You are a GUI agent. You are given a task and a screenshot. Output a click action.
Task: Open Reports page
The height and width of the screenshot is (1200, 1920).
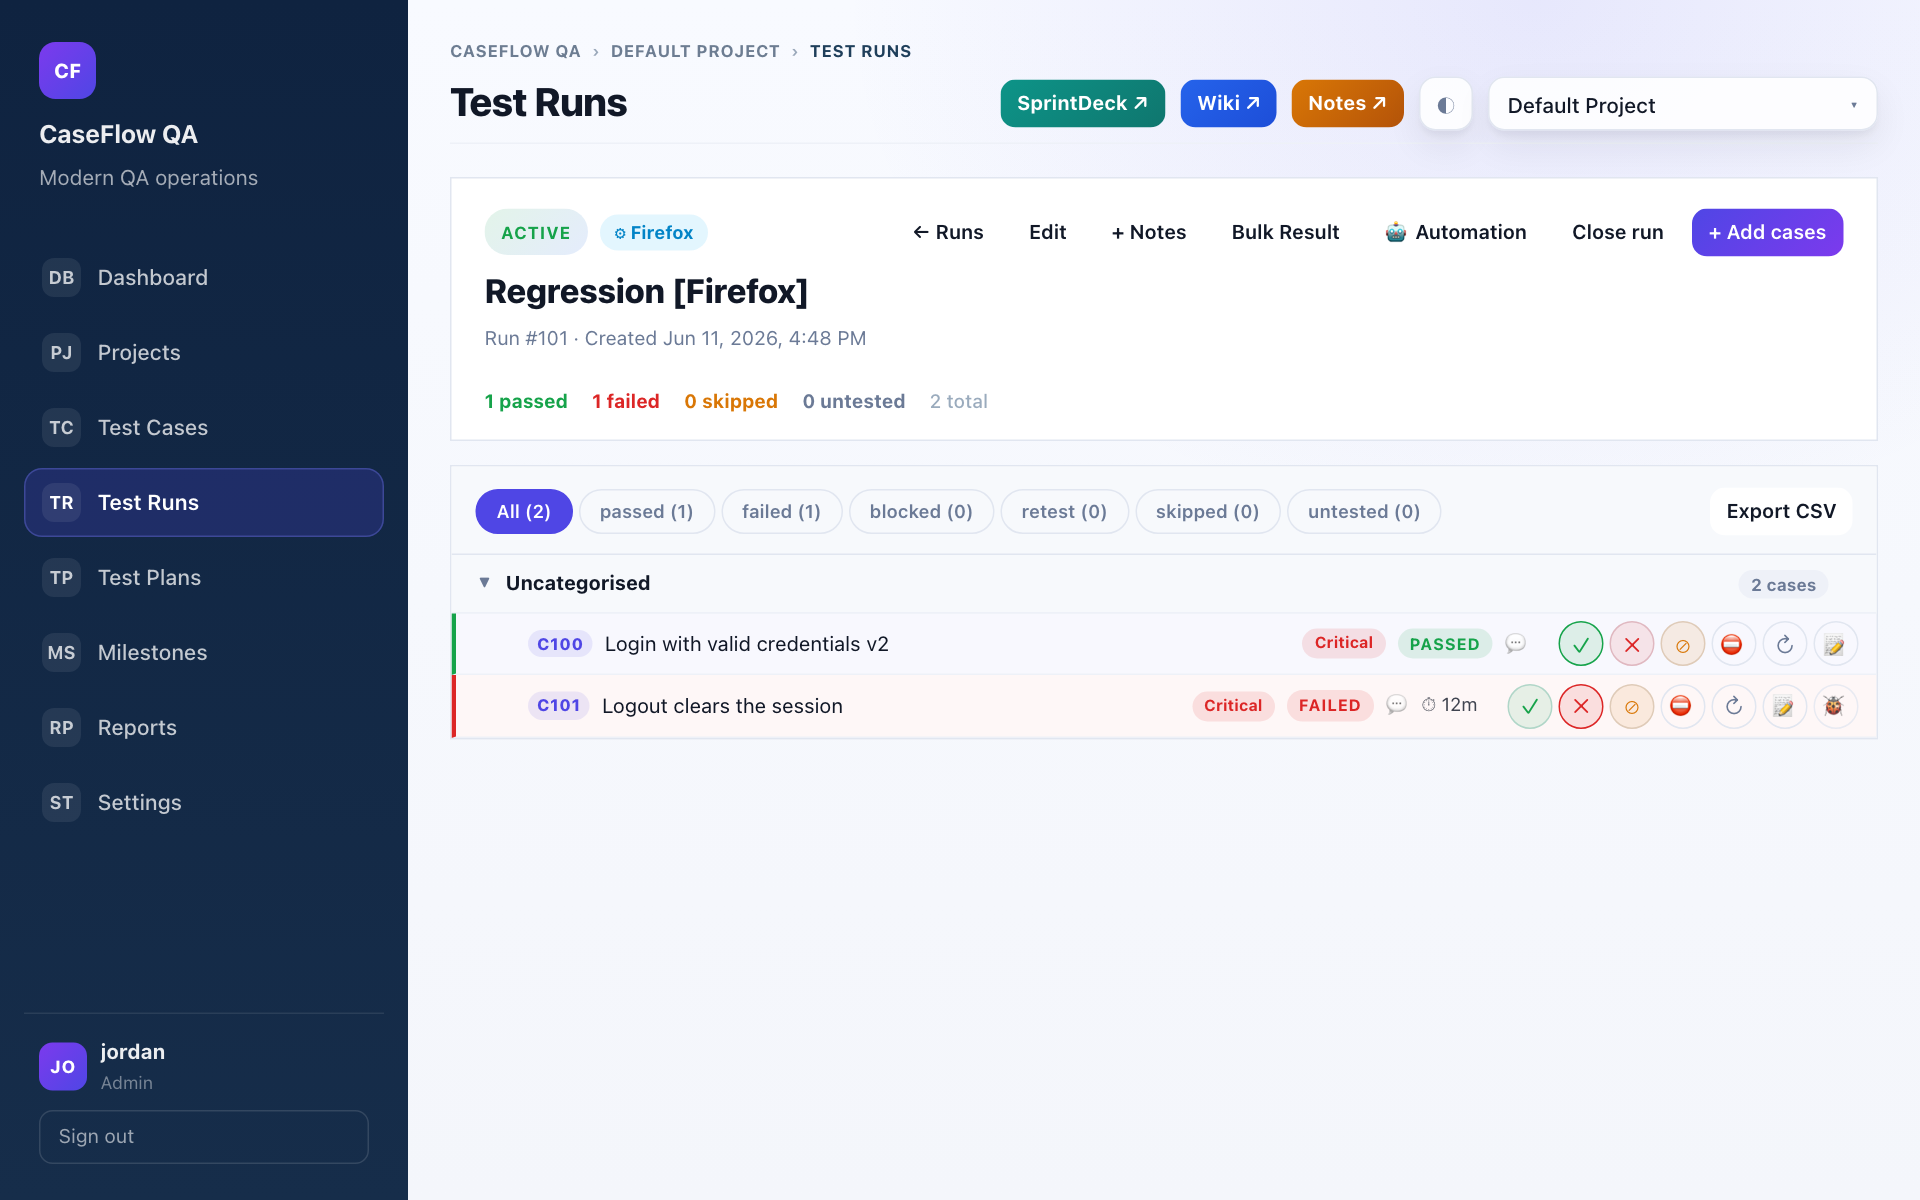pyautogui.click(x=204, y=727)
